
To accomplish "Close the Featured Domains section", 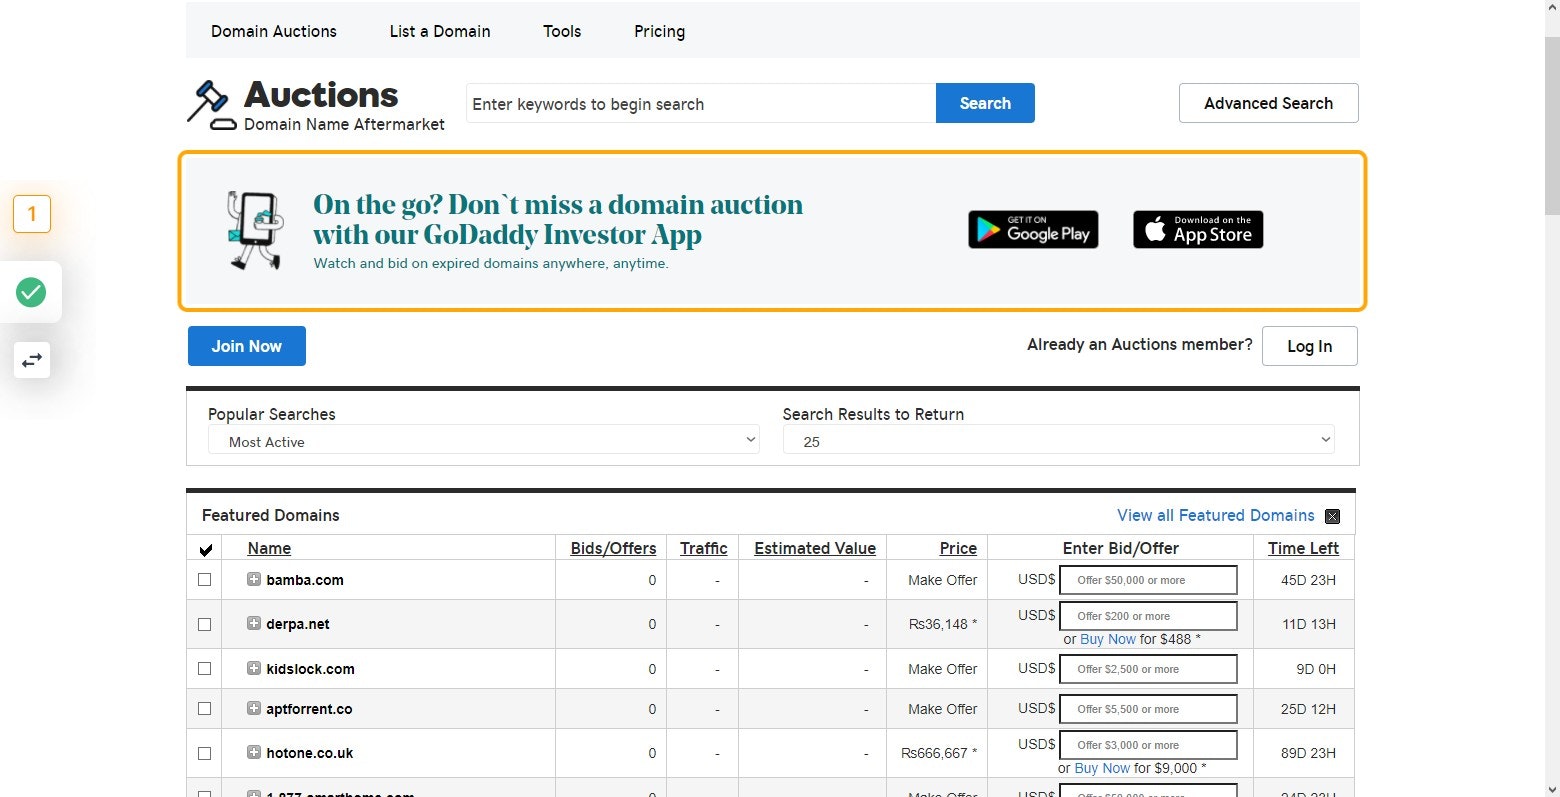I will 1332,516.
